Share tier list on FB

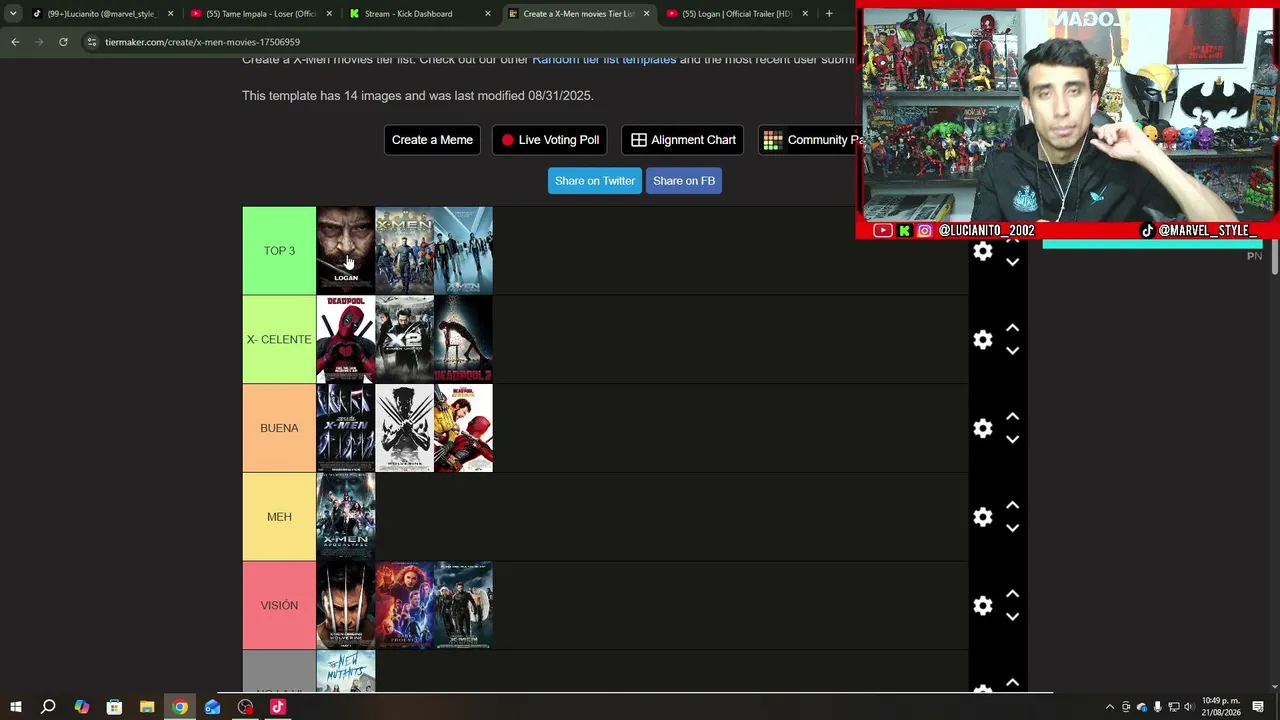(684, 181)
